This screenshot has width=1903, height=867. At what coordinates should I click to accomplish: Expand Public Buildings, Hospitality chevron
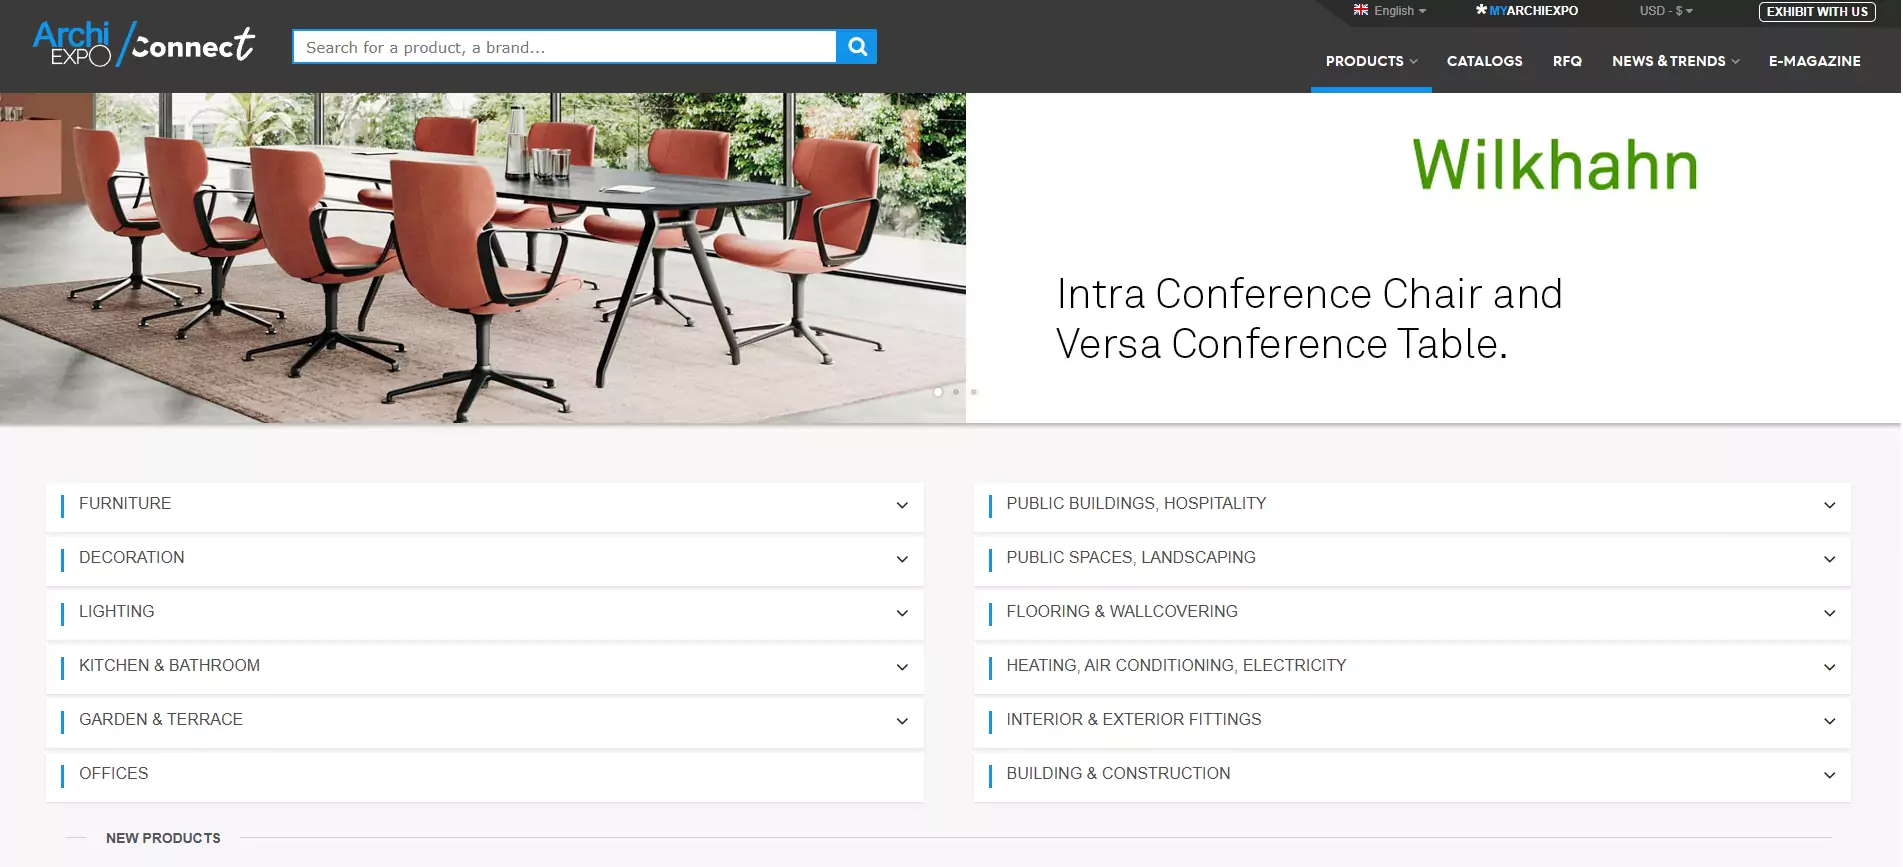click(1829, 505)
